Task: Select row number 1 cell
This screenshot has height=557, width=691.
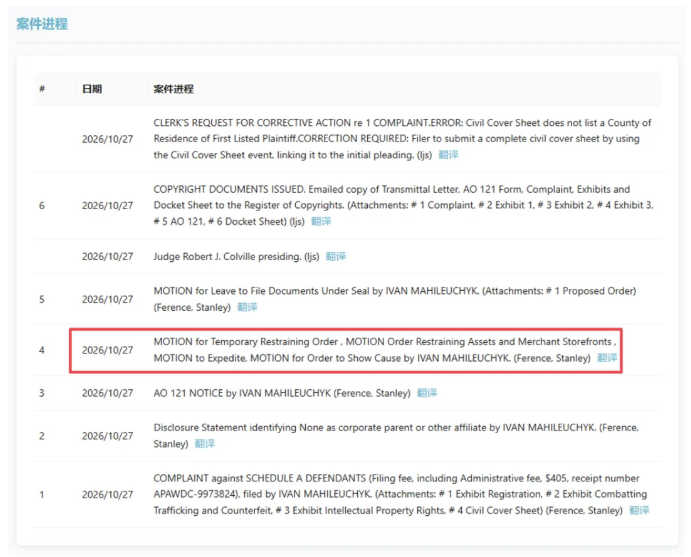Action: click(42, 495)
